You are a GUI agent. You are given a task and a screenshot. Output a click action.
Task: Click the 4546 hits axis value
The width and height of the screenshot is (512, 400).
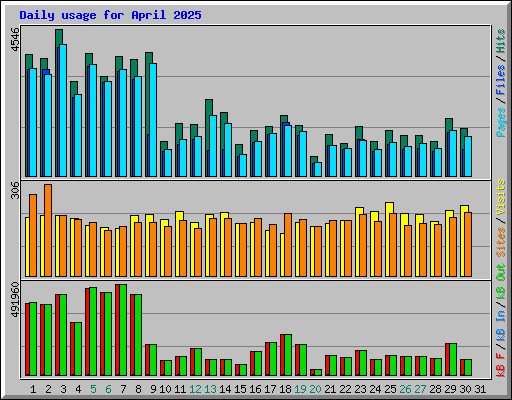pos(15,40)
